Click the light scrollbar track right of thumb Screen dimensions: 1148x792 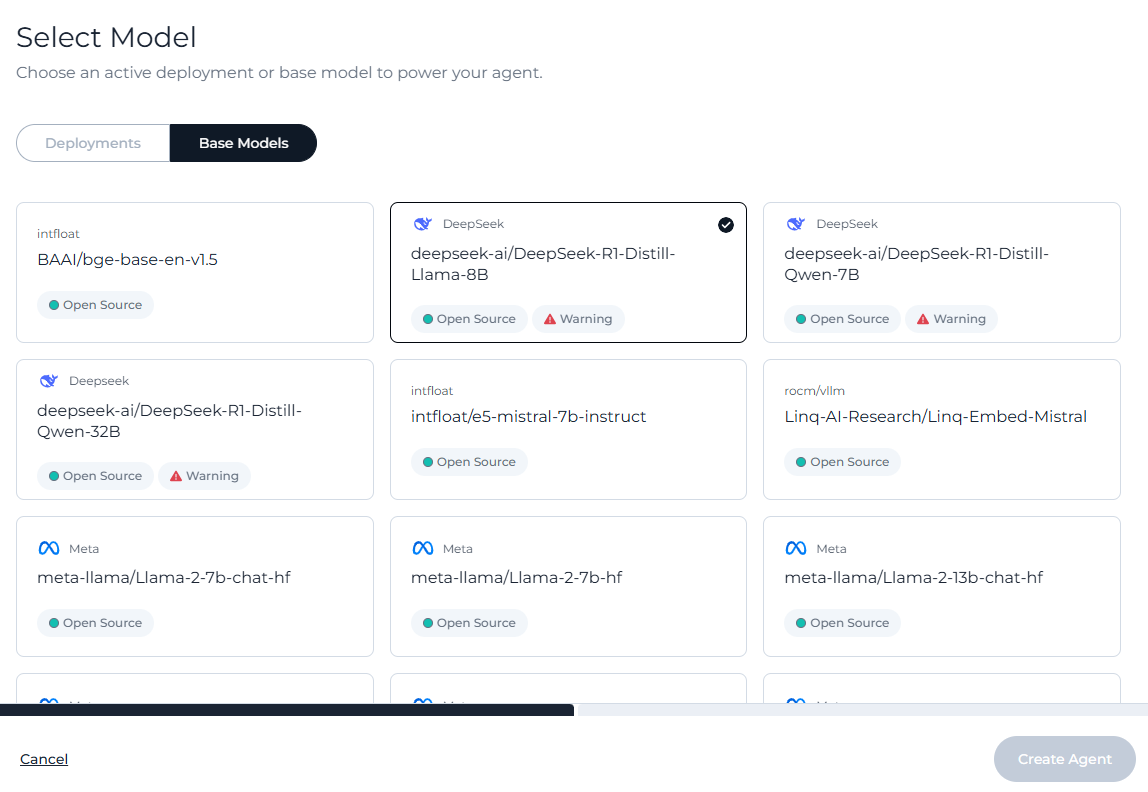862,710
